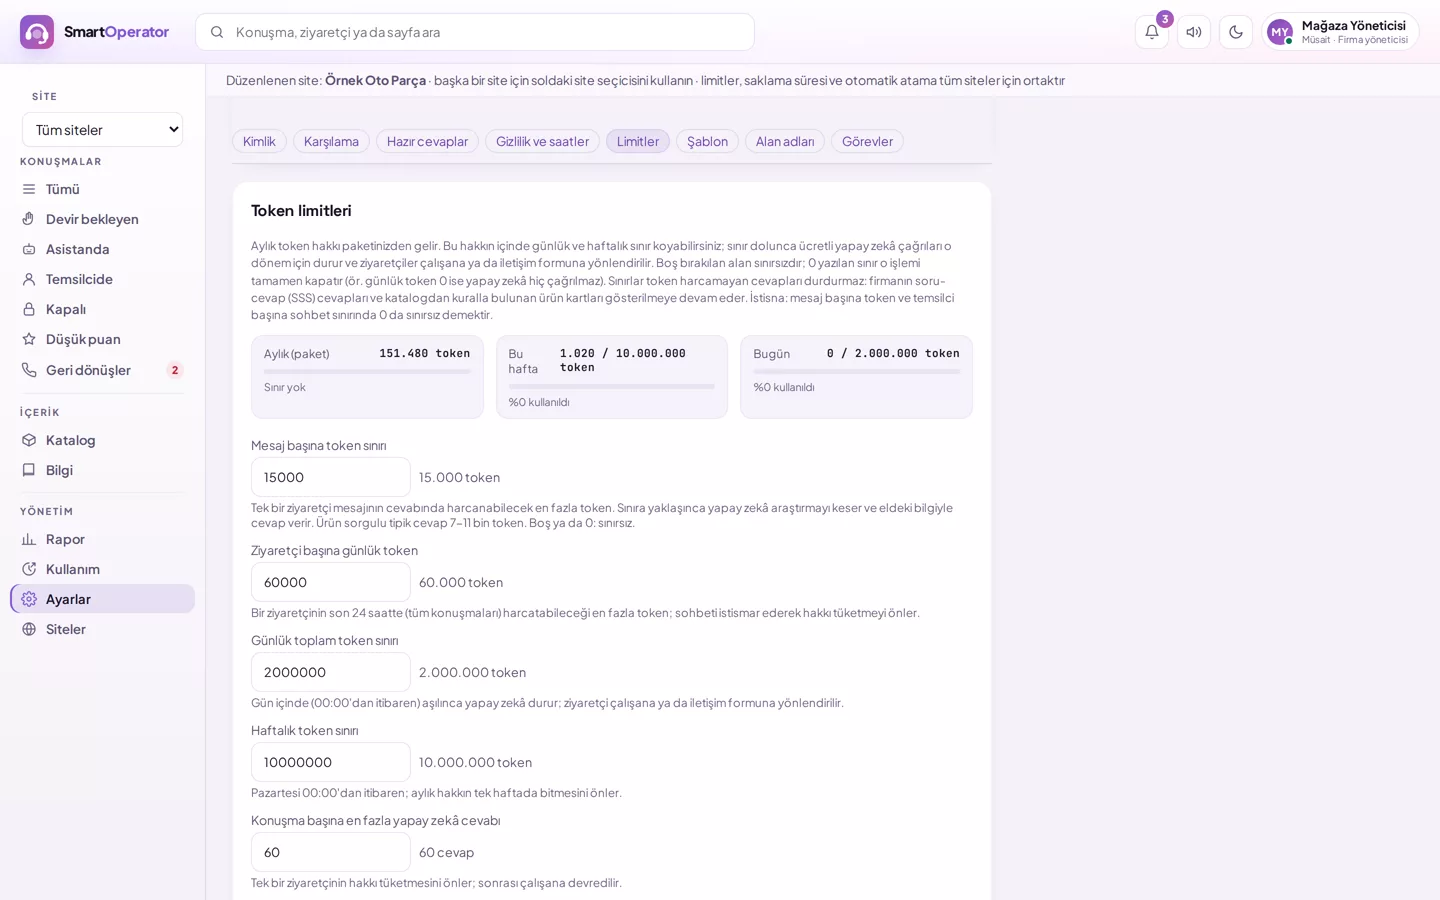Click the Geri dönüşler count badge 2
The image size is (1440, 900).
pos(175,370)
